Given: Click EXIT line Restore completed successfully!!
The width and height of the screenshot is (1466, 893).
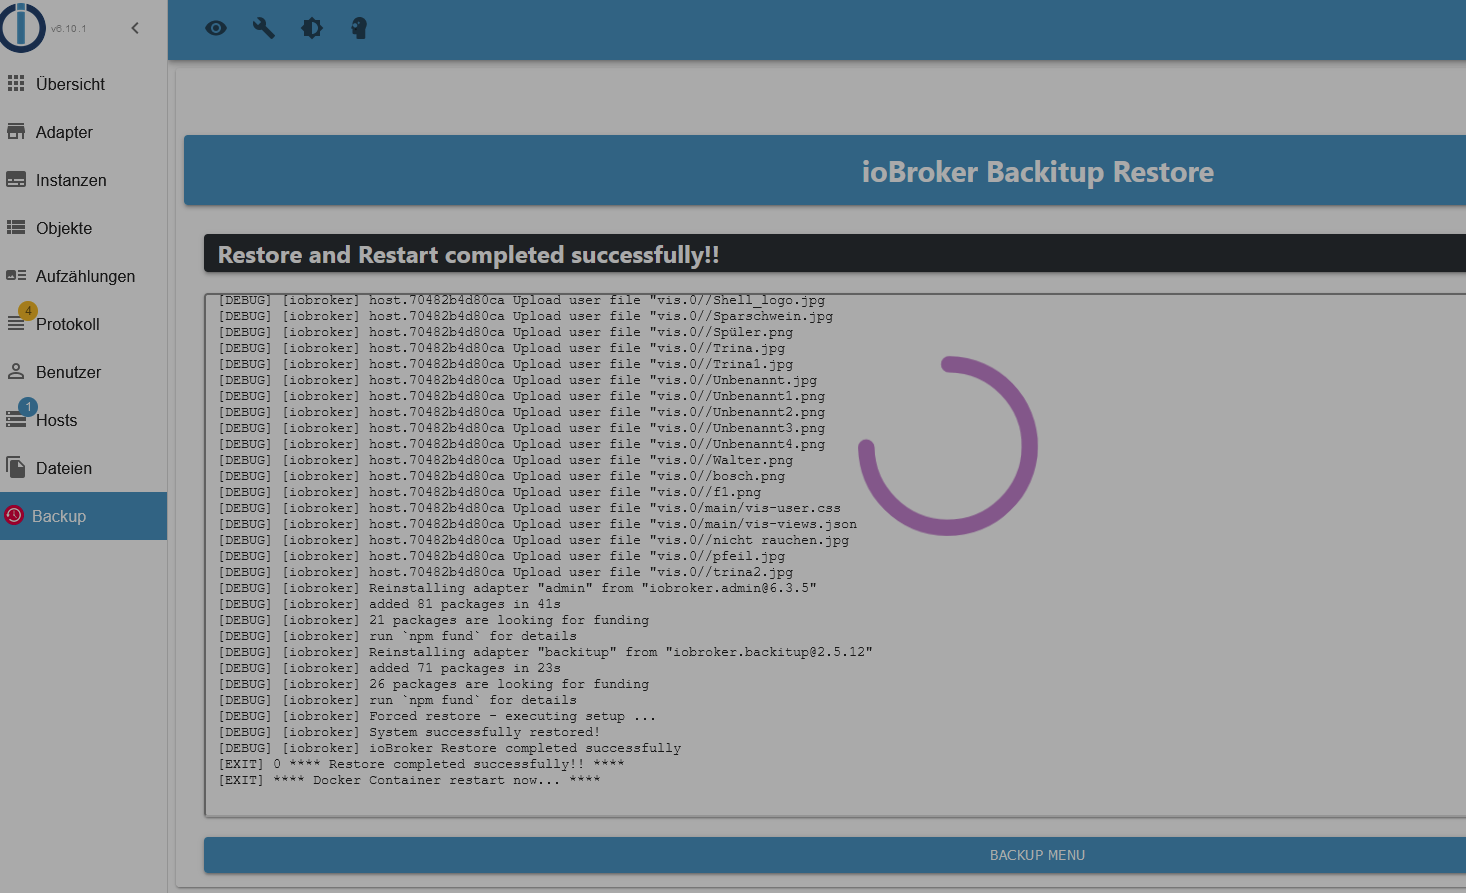Looking at the screenshot, I should point(422,764).
